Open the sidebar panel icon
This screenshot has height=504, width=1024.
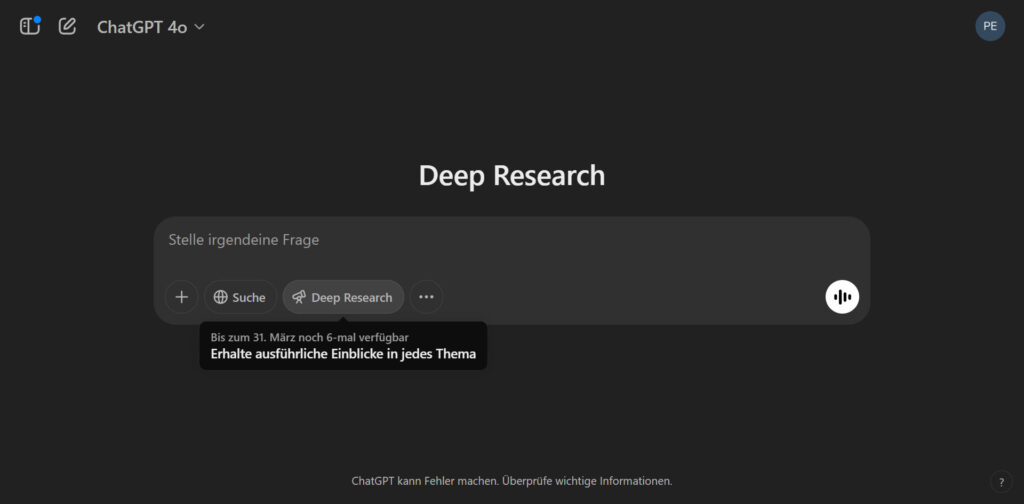pos(30,26)
